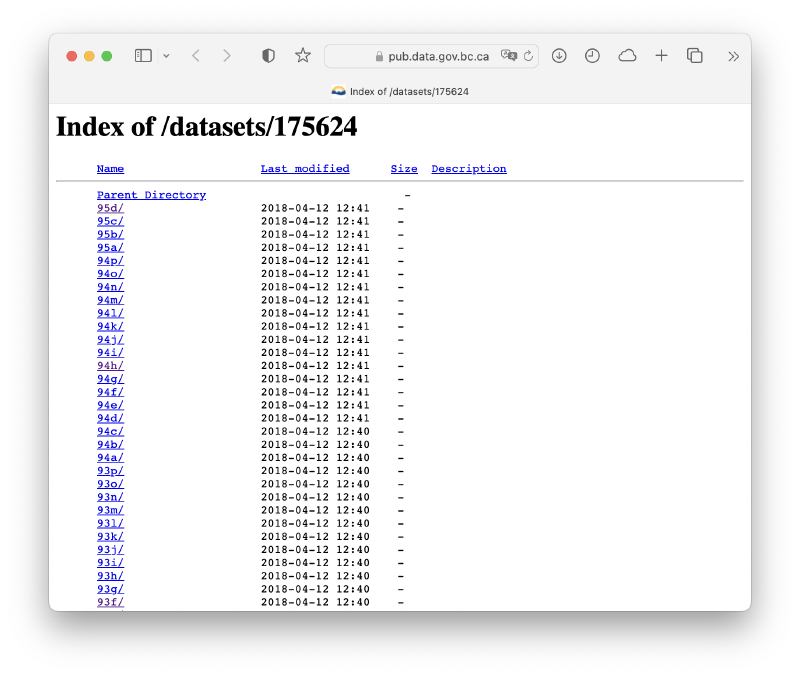Image resolution: width=800 pixels, height=676 pixels.
Task: Open a new tab with the plus icon
Action: coord(661,56)
